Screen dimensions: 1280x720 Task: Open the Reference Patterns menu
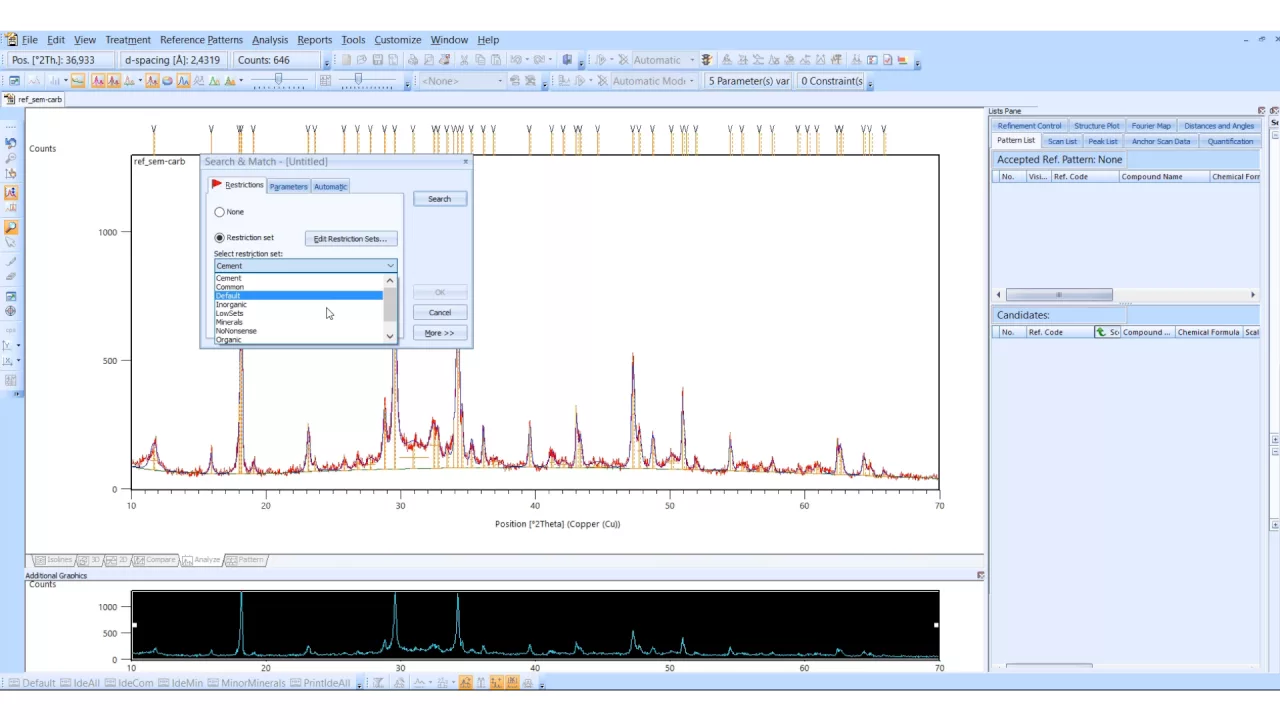201,40
